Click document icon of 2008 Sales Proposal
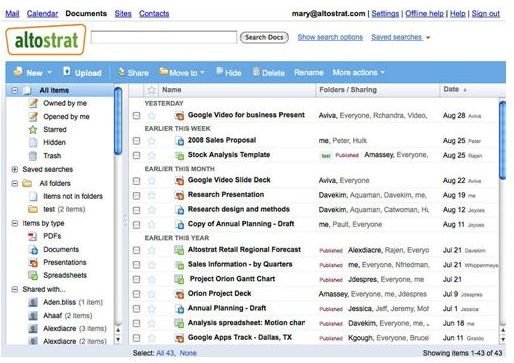The height and width of the screenshot is (363, 514). 179,141
